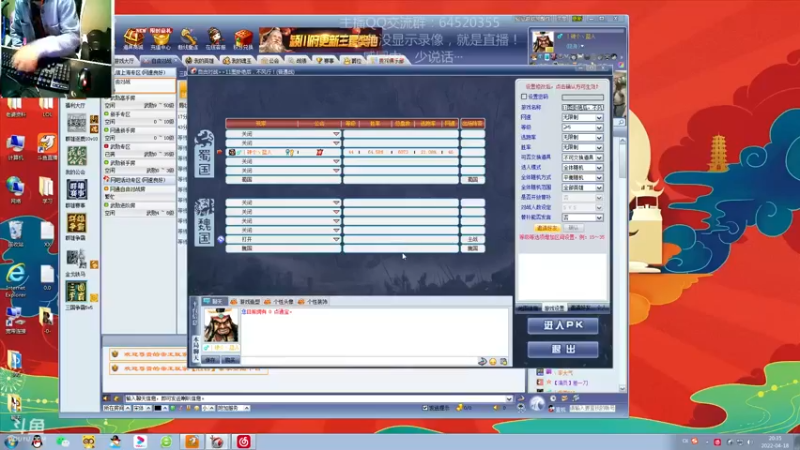The image size is (800, 450).
Task: Switch to the 战绩 record tab
Action: pyautogui.click(x=298, y=61)
